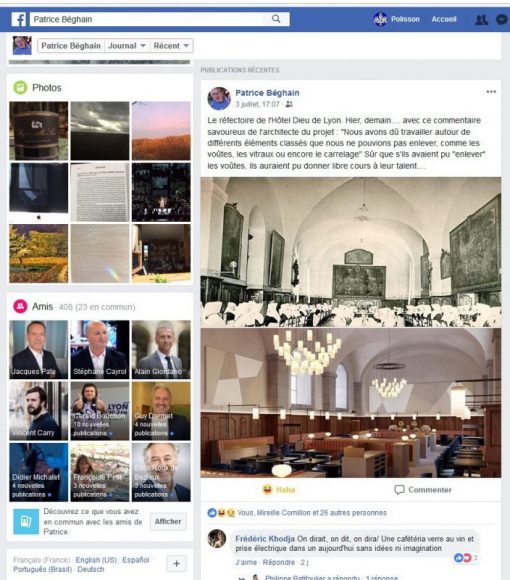510x580 pixels.
Task: Open post options three-dots menu
Action: tap(491, 92)
